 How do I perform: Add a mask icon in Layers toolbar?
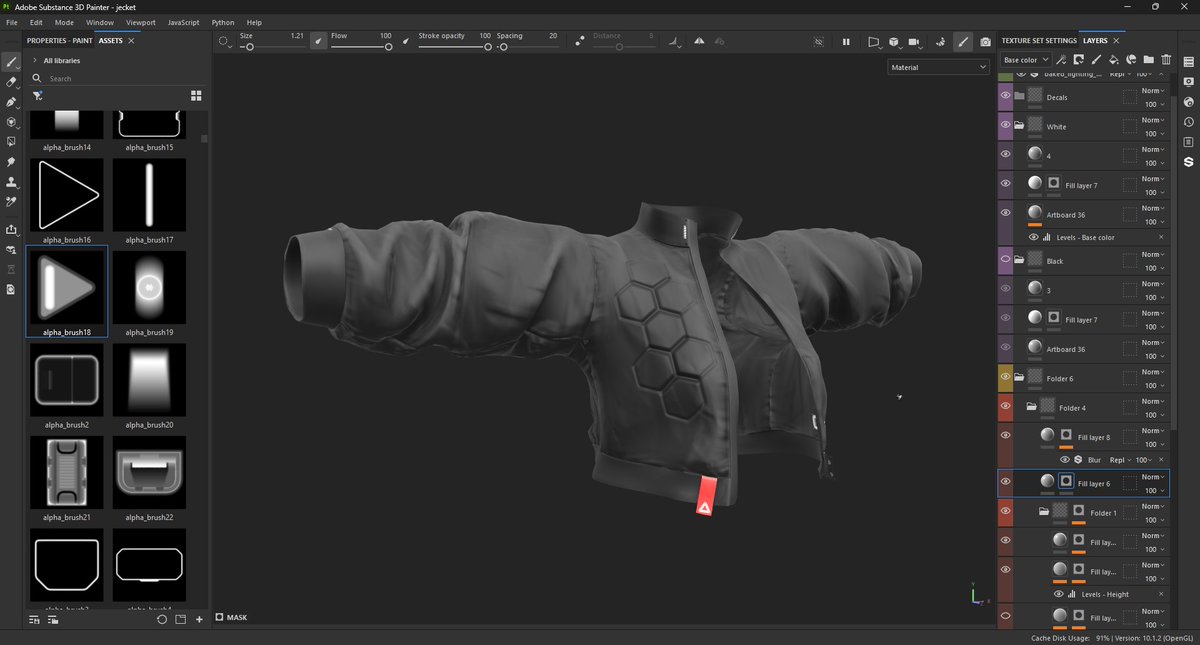click(x=1079, y=60)
